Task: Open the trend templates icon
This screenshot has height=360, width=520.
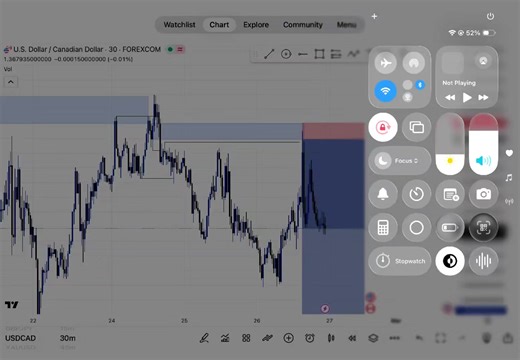Action: pos(267,338)
